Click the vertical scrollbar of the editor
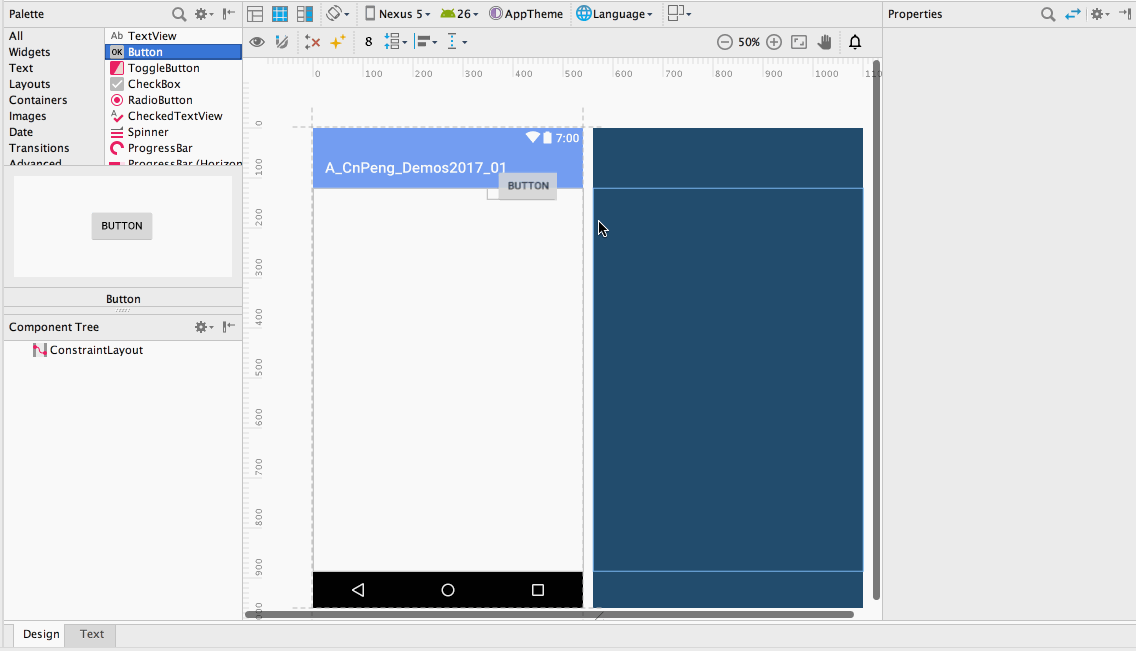The width and height of the screenshot is (1136, 651). (876, 330)
